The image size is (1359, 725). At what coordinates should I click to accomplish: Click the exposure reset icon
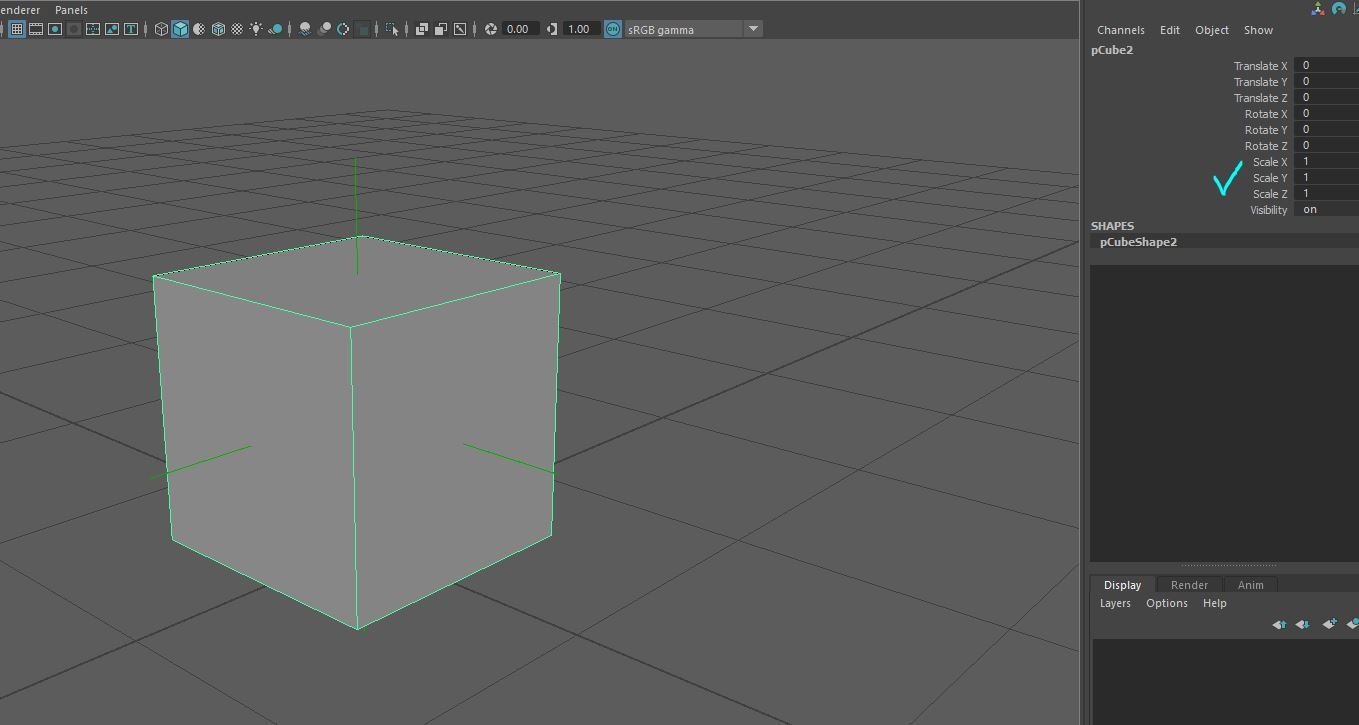click(x=491, y=29)
